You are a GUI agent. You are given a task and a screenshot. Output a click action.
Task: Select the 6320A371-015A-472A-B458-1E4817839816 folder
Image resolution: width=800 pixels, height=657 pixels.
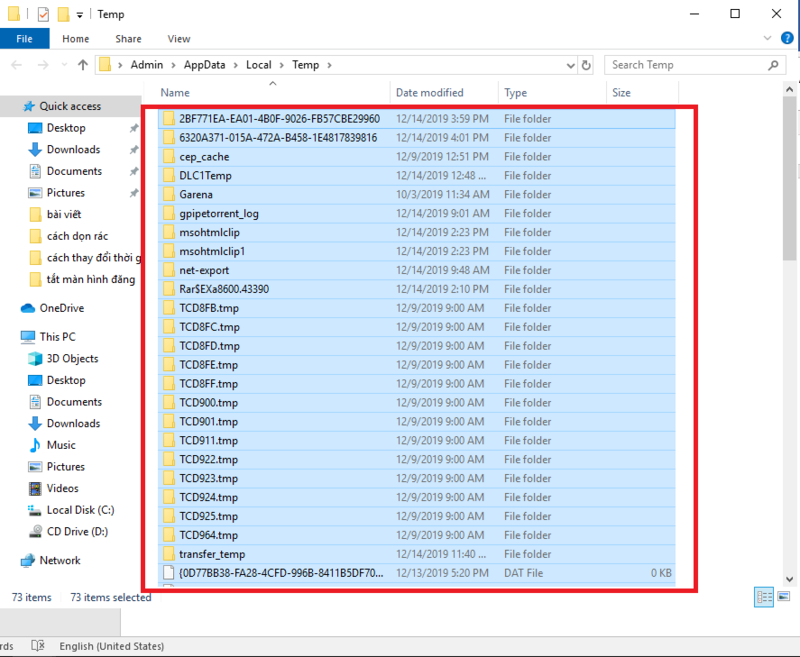point(417,138)
